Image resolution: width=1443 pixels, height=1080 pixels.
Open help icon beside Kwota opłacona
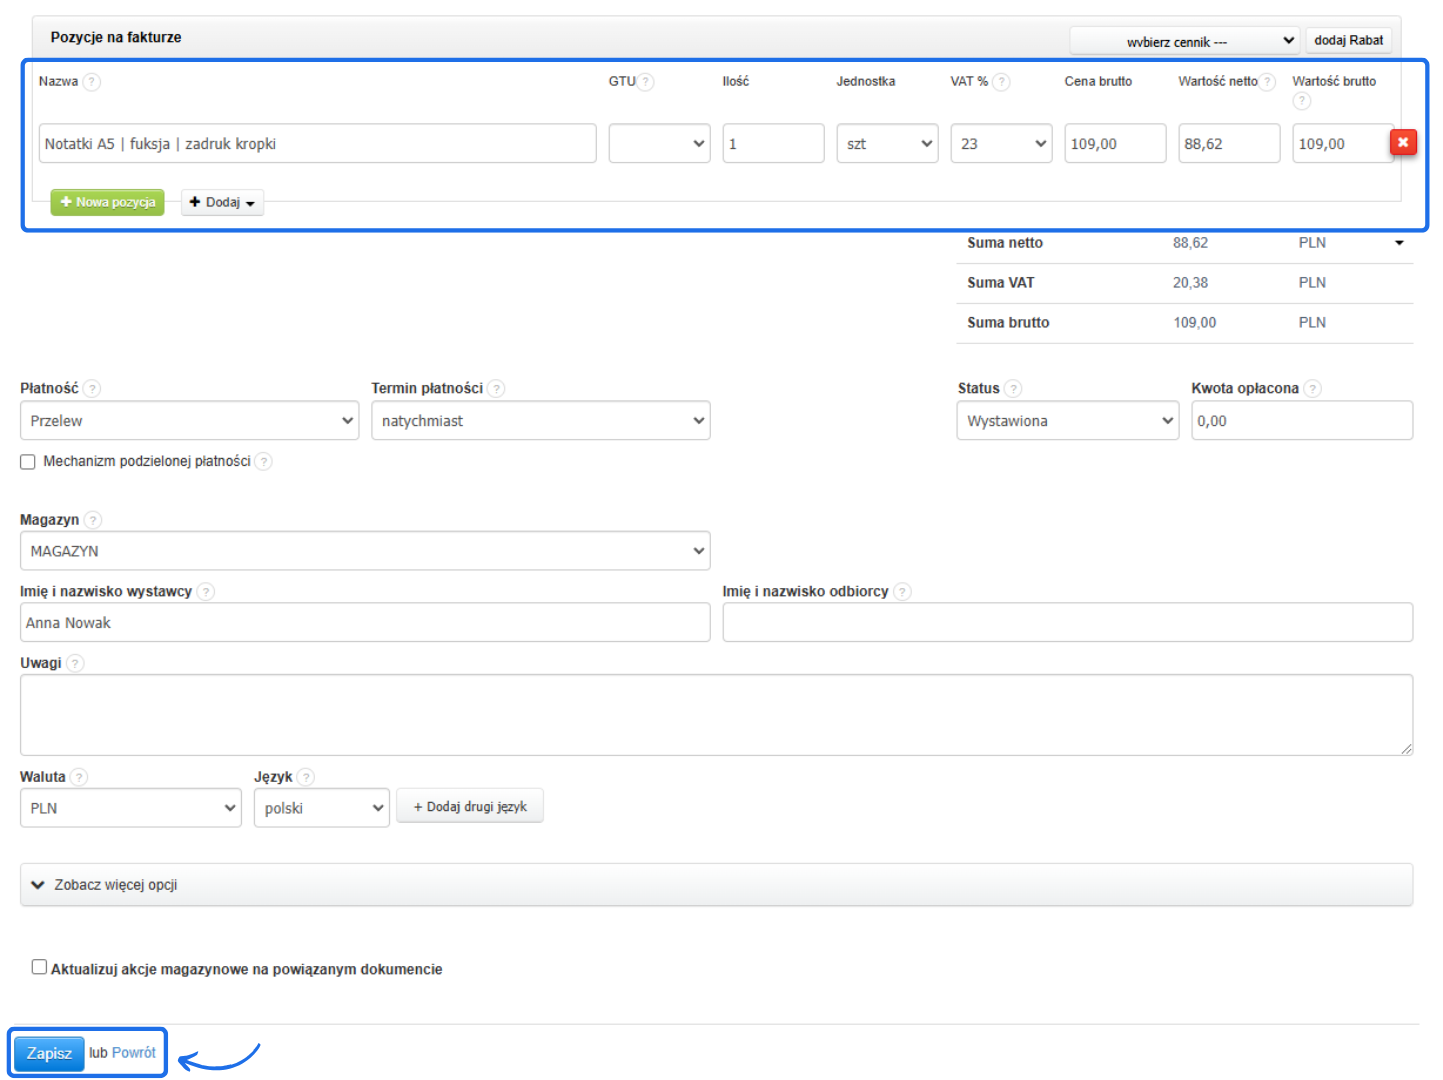(x=1313, y=389)
